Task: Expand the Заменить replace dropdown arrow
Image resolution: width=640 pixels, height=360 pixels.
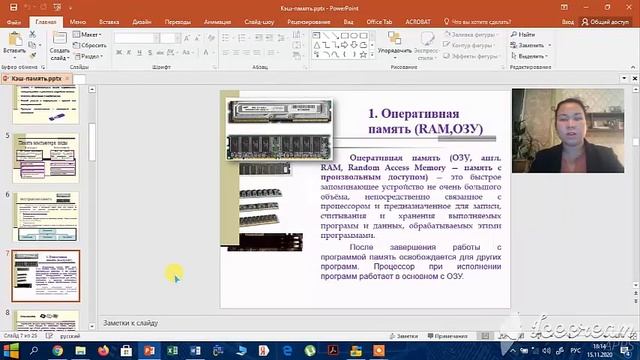Action: 550,45
